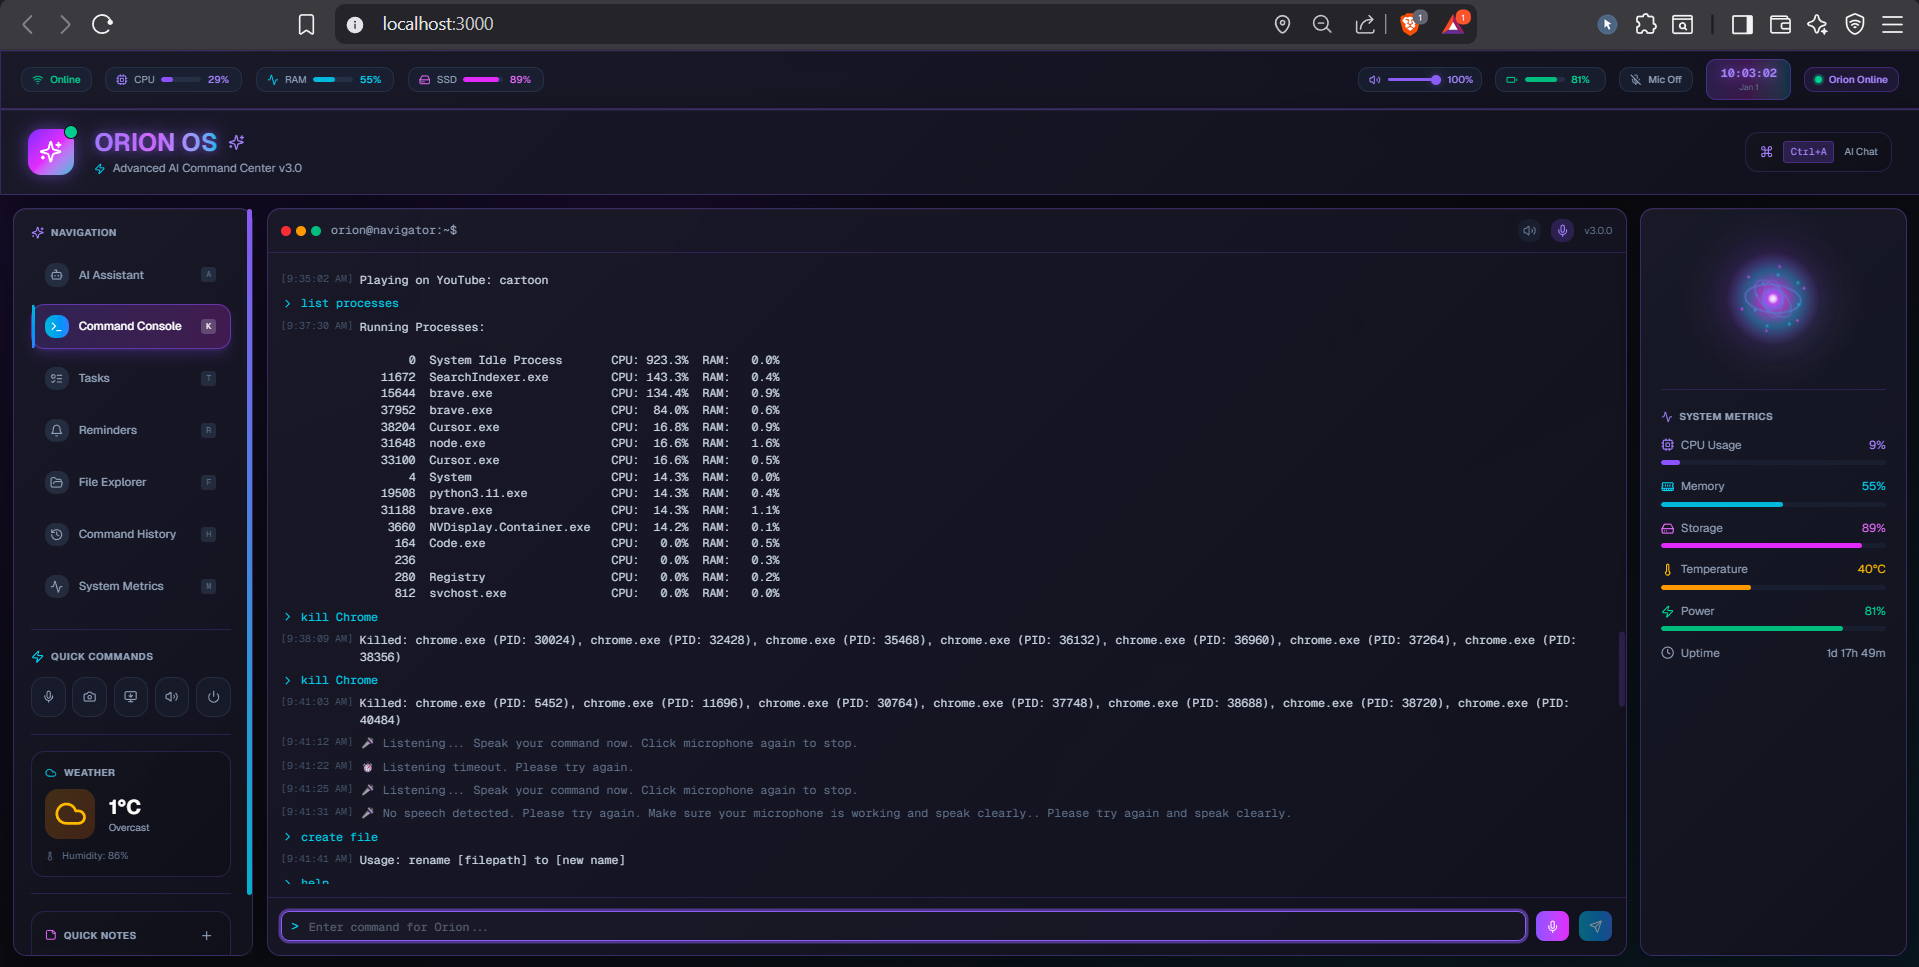Click the CPU 29% indicator in the status bar

[173, 80]
